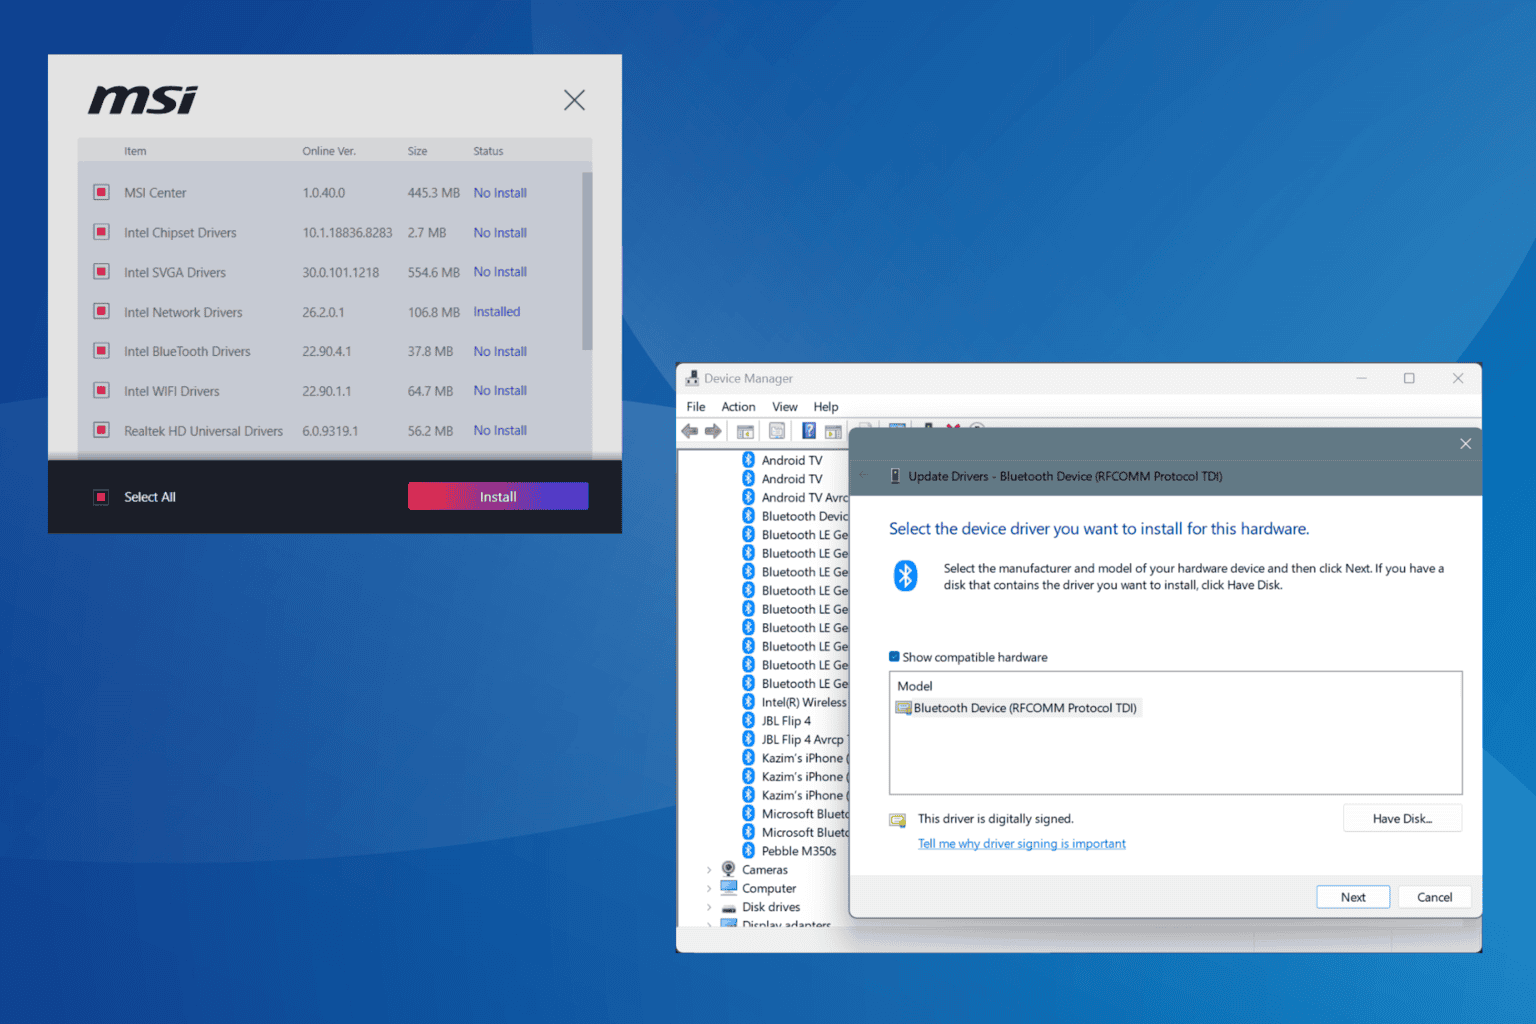
Task: Click the Computer category icon
Action: (728, 888)
